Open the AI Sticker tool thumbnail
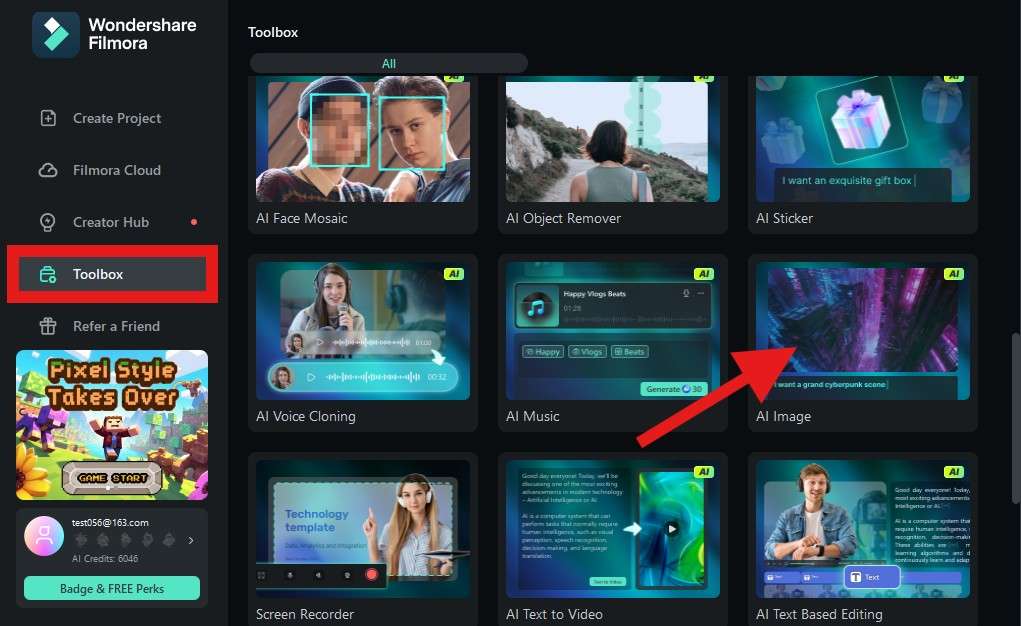Screen dimensions: 1021x626 pos(863,139)
